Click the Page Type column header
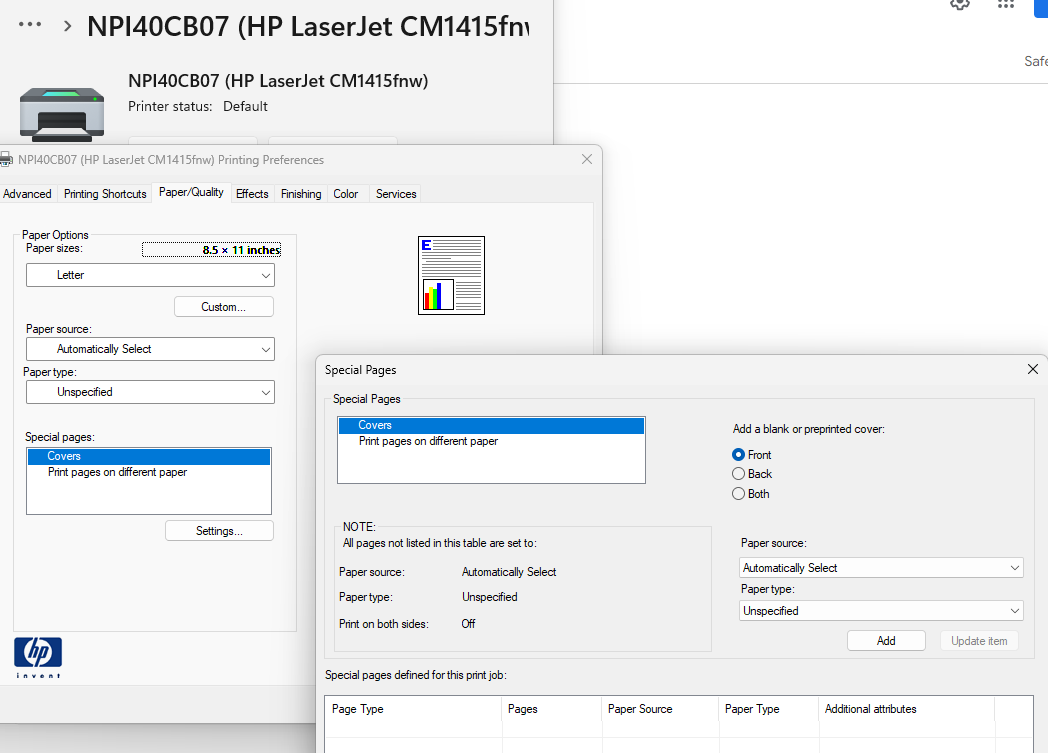 click(413, 709)
